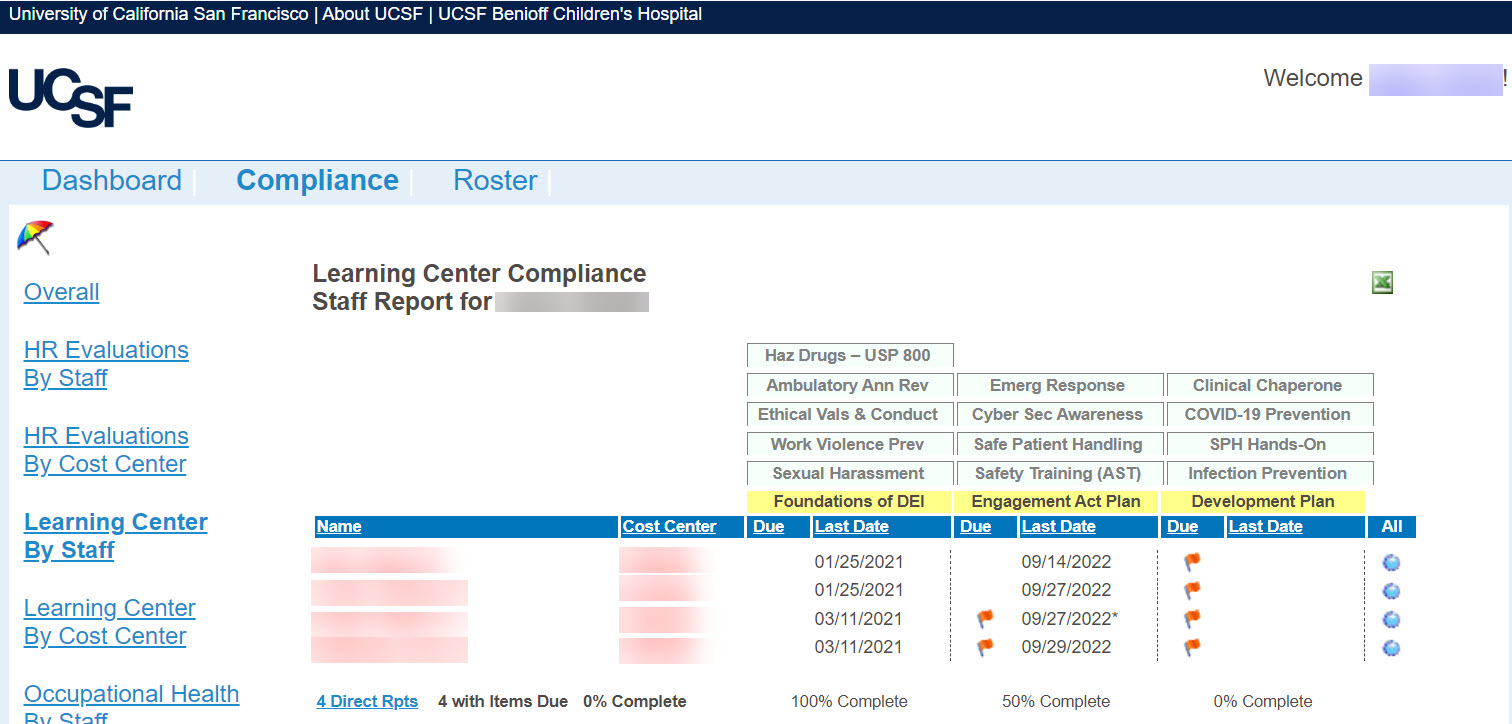The height and width of the screenshot is (724, 1512).
Task: Sort by Foundations of DEI Due column
Action: 768,527
